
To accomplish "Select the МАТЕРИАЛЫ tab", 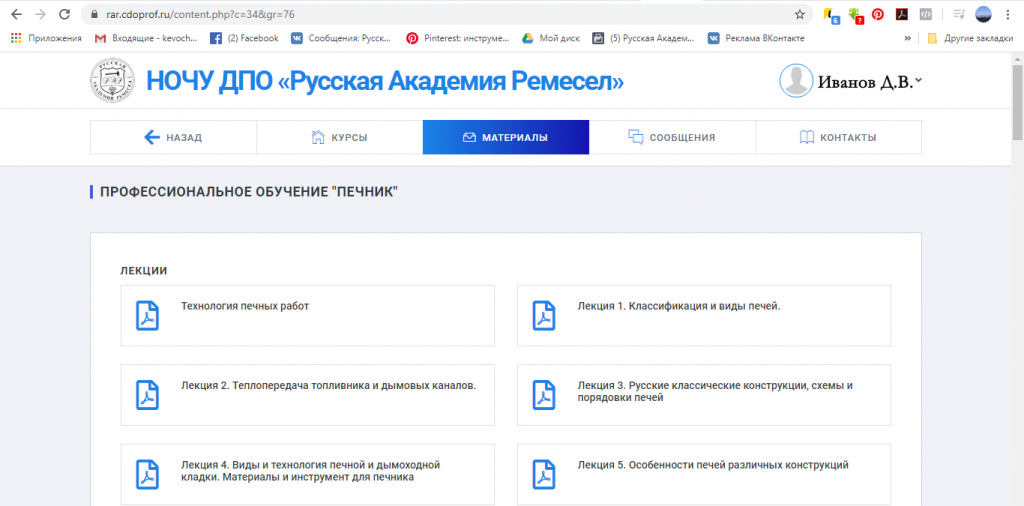I will 506,137.
